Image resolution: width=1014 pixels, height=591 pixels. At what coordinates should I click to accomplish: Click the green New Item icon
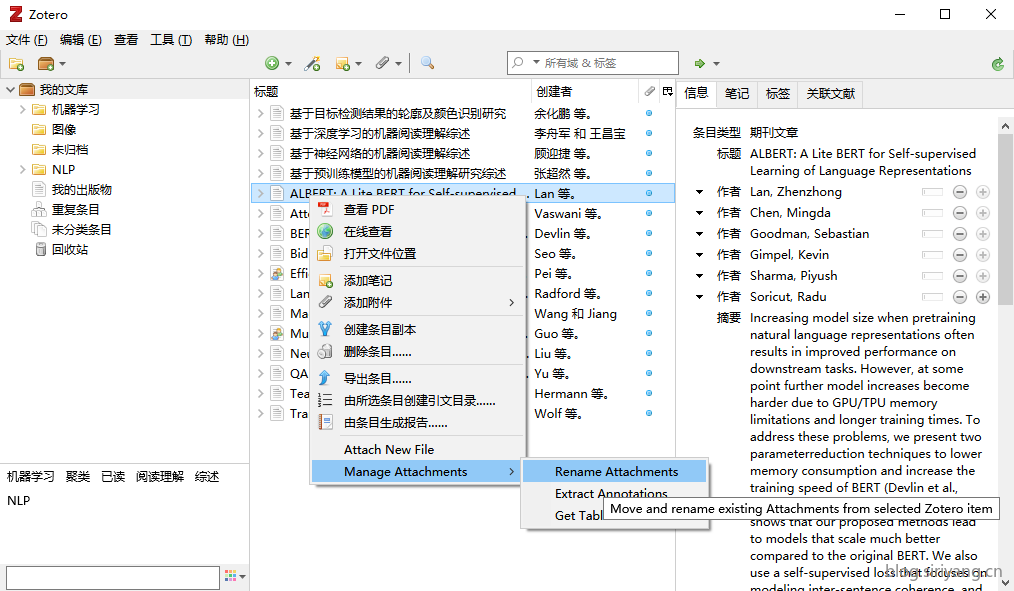tap(272, 63)
